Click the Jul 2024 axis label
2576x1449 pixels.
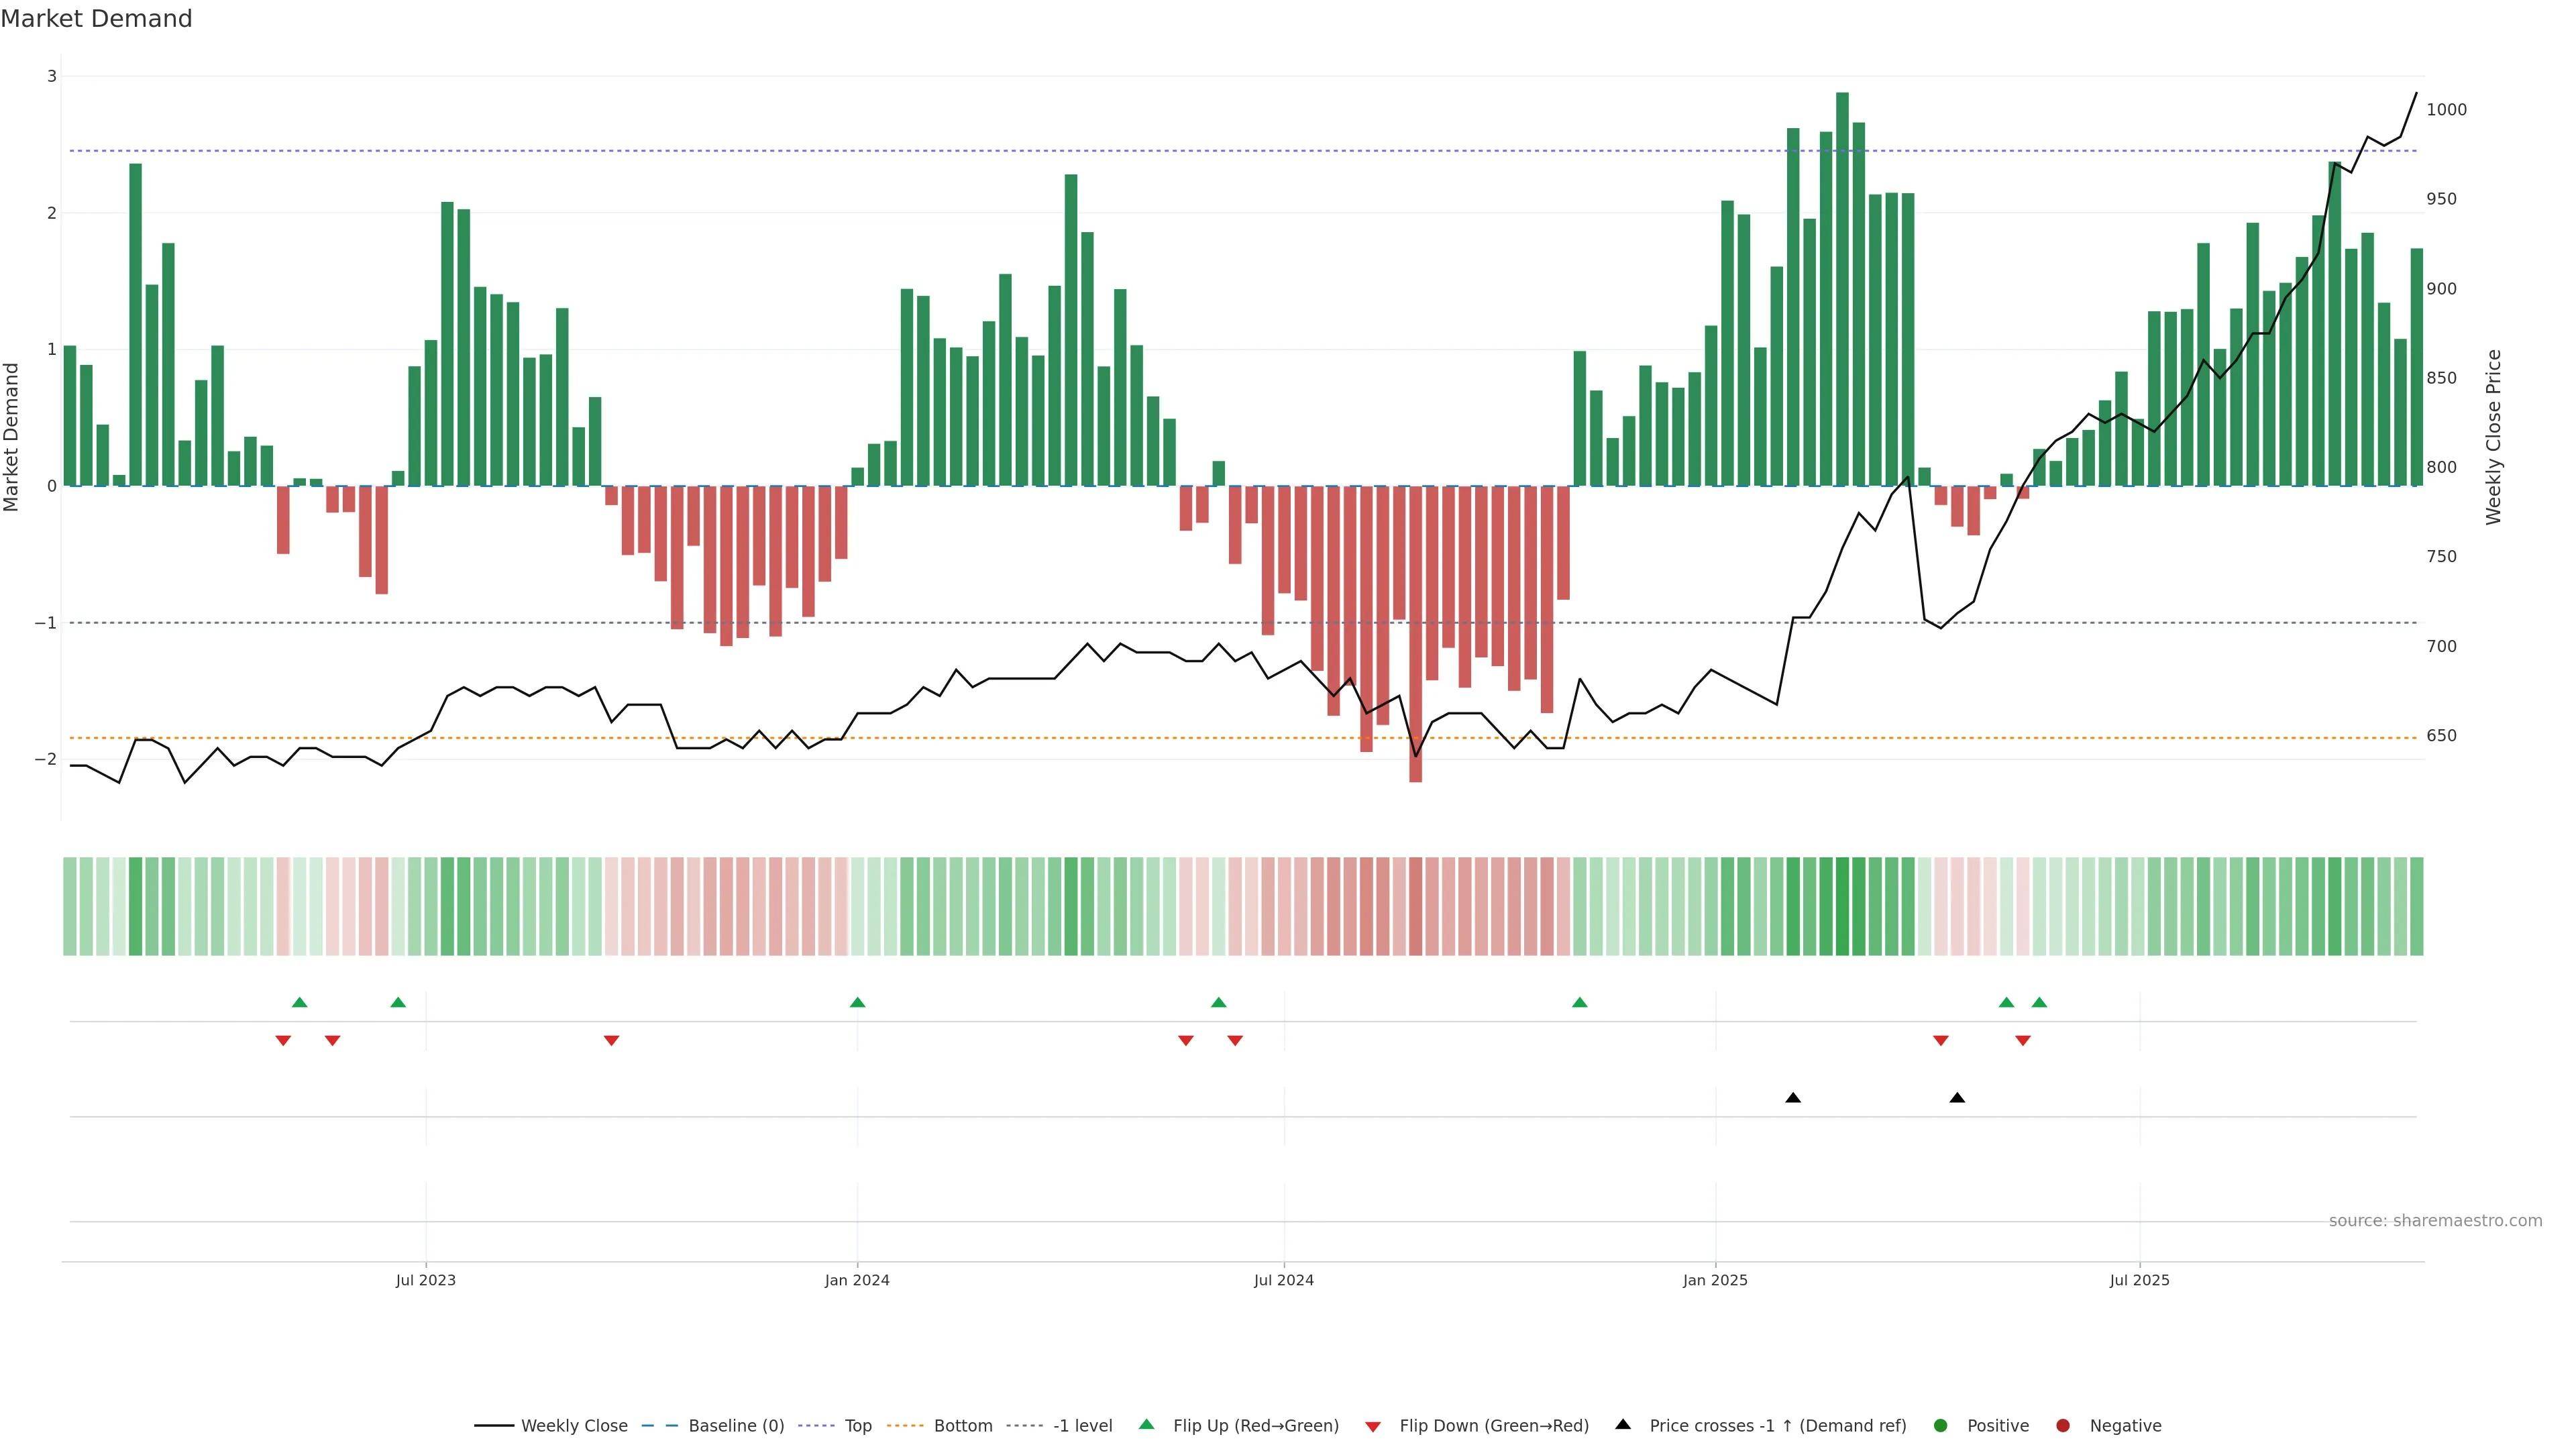click(x=1284, y=1280)
